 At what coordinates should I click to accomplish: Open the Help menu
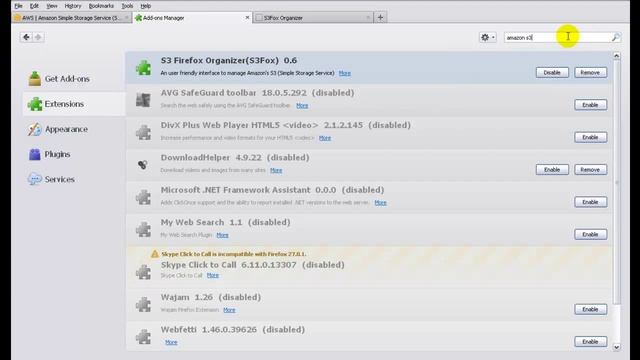(146, 6)
